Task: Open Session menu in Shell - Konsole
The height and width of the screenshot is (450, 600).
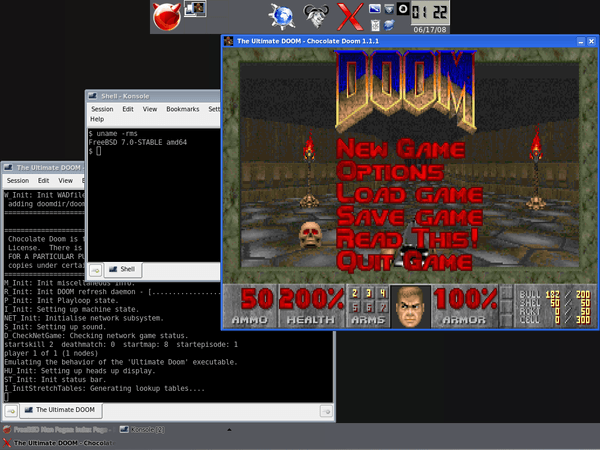Action: pyautogui.click(x=102, y=109)
